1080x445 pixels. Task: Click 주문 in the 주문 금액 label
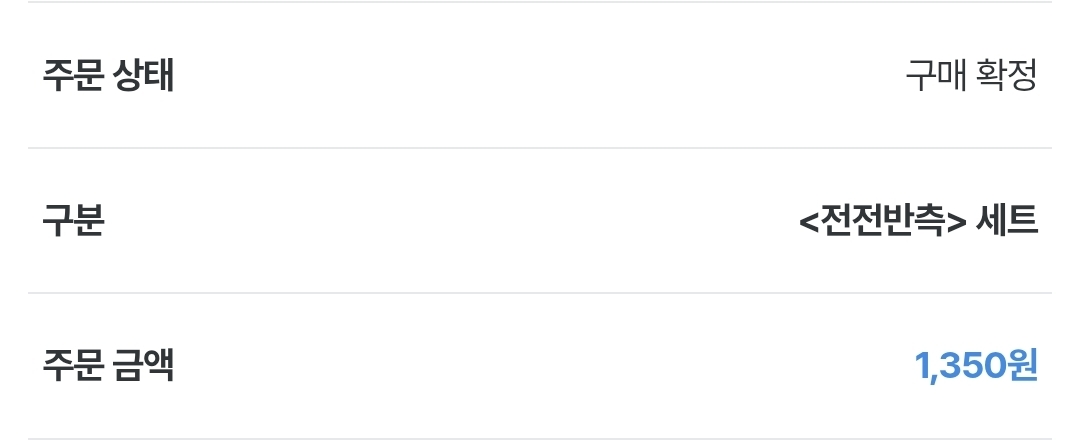click(x=73, y=366)
